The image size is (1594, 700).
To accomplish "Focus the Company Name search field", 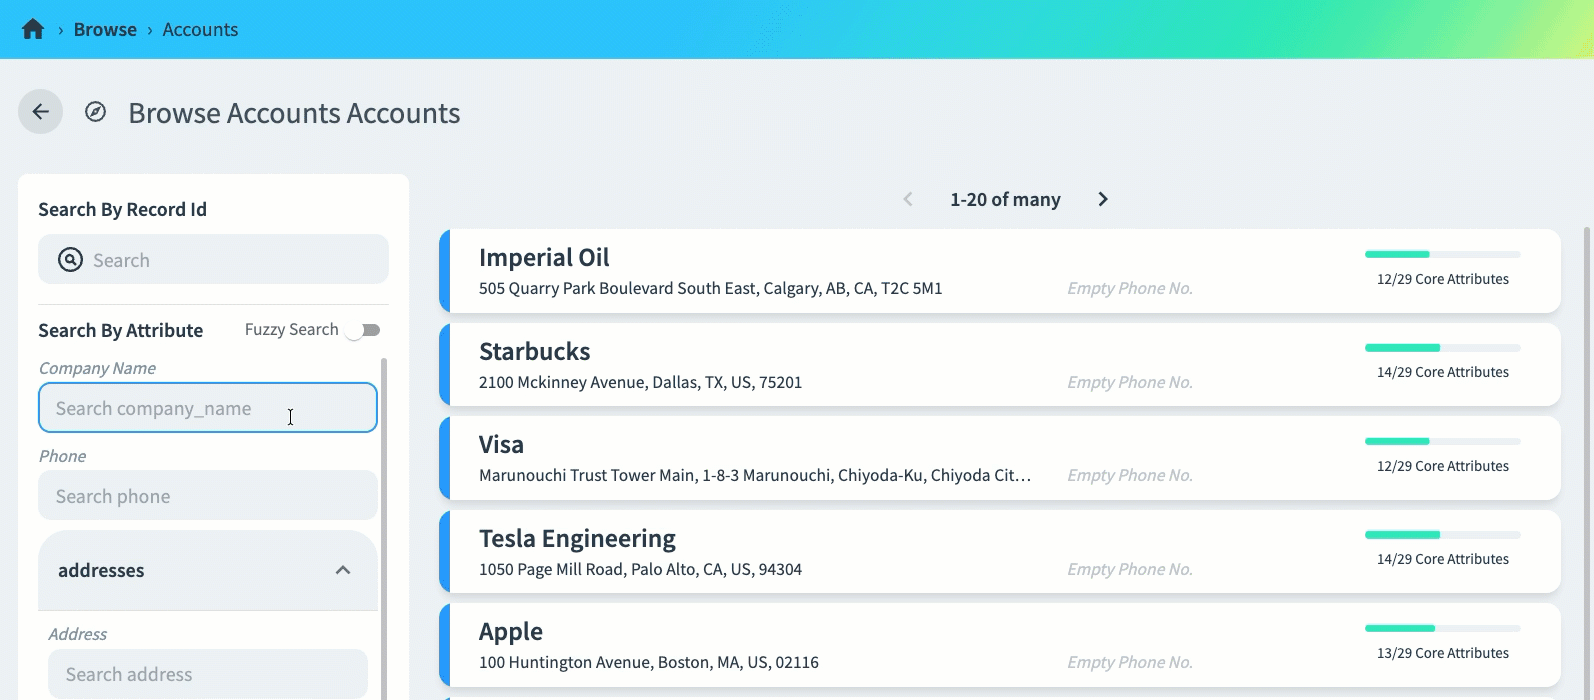I will (208, 408).
